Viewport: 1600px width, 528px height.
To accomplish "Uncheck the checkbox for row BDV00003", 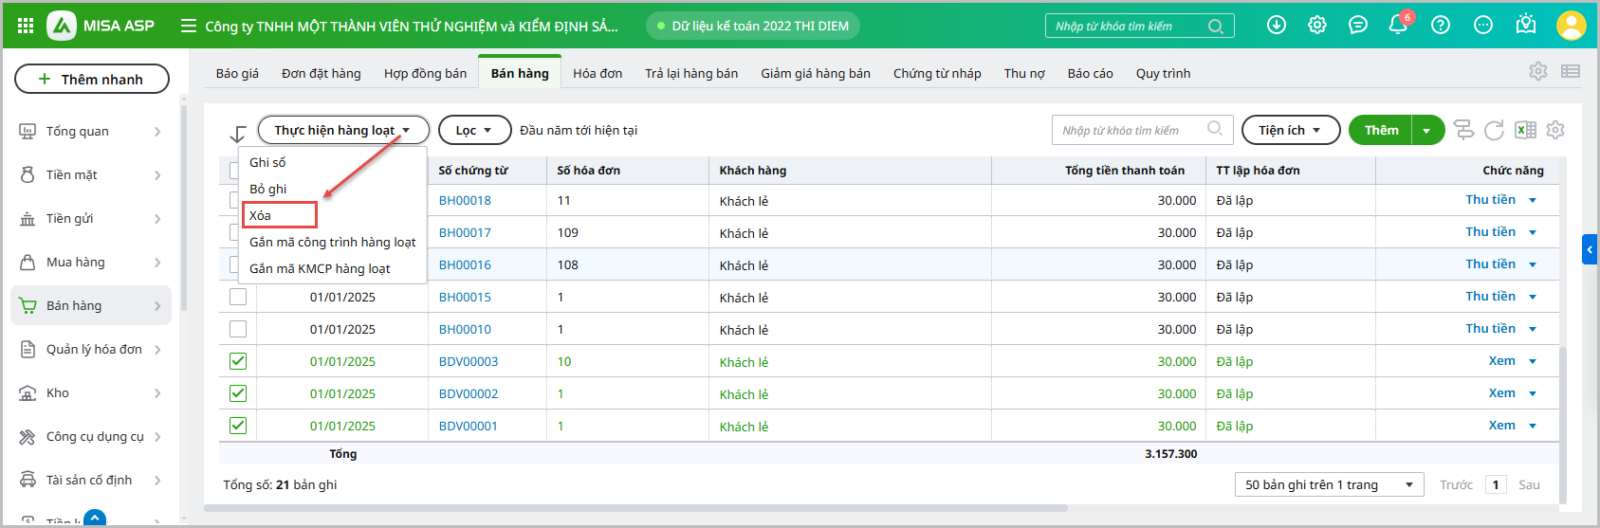I will (238, 361).
